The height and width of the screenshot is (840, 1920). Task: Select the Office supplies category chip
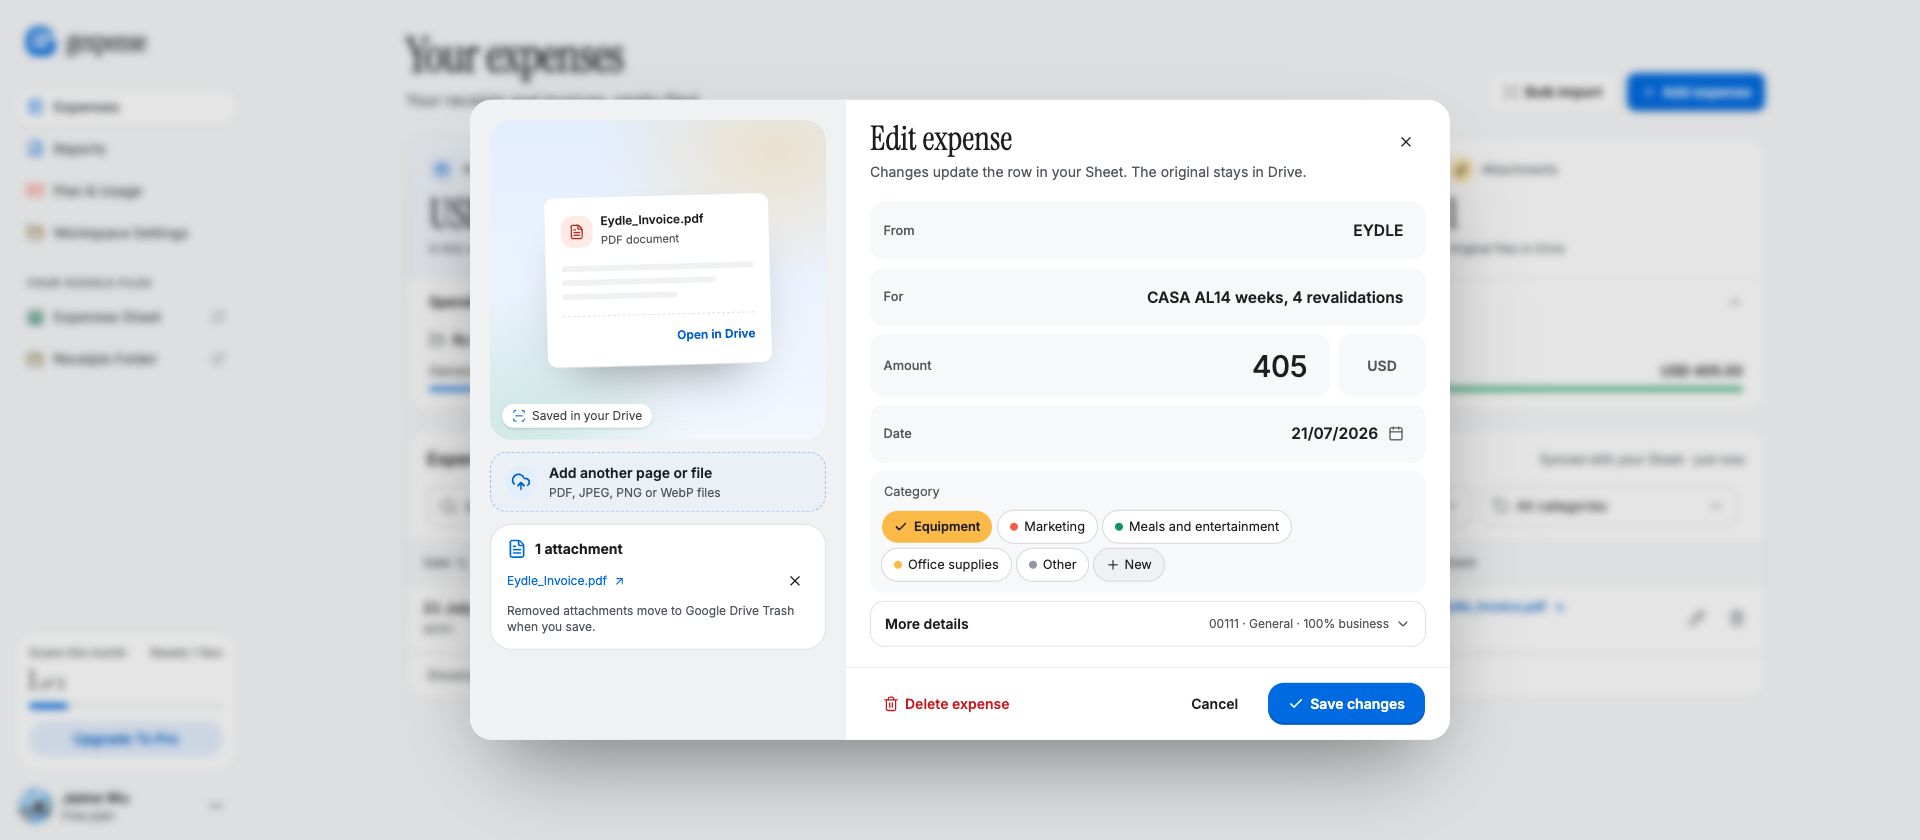946,565
